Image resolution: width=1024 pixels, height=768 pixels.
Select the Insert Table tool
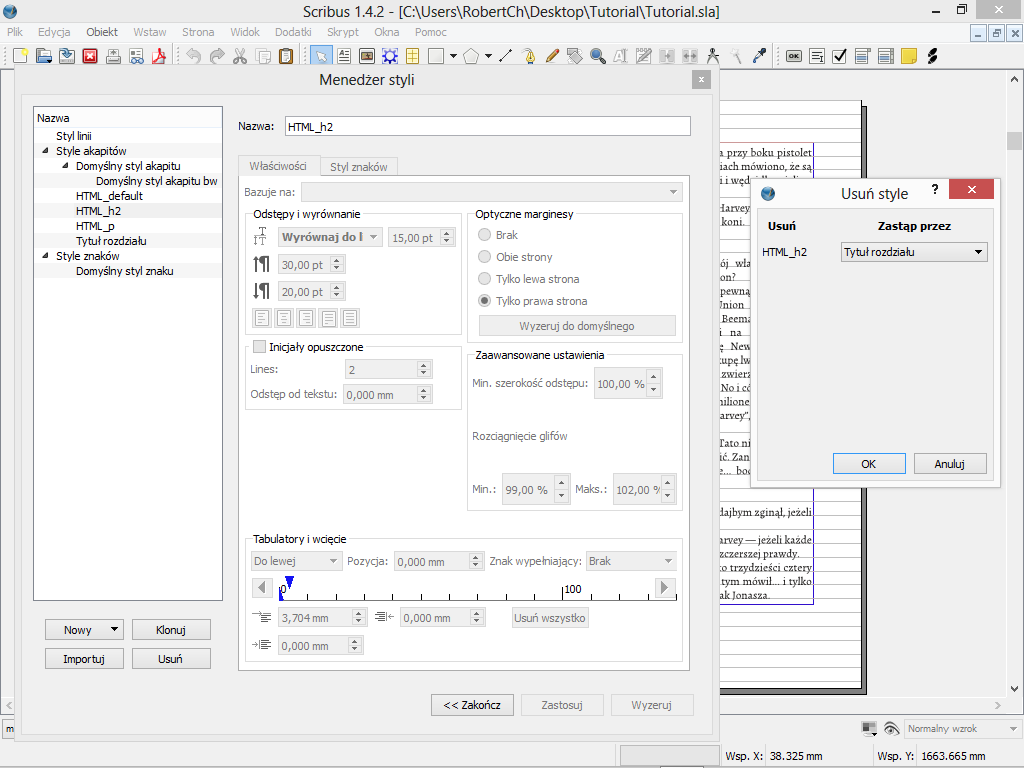(412, 56)
